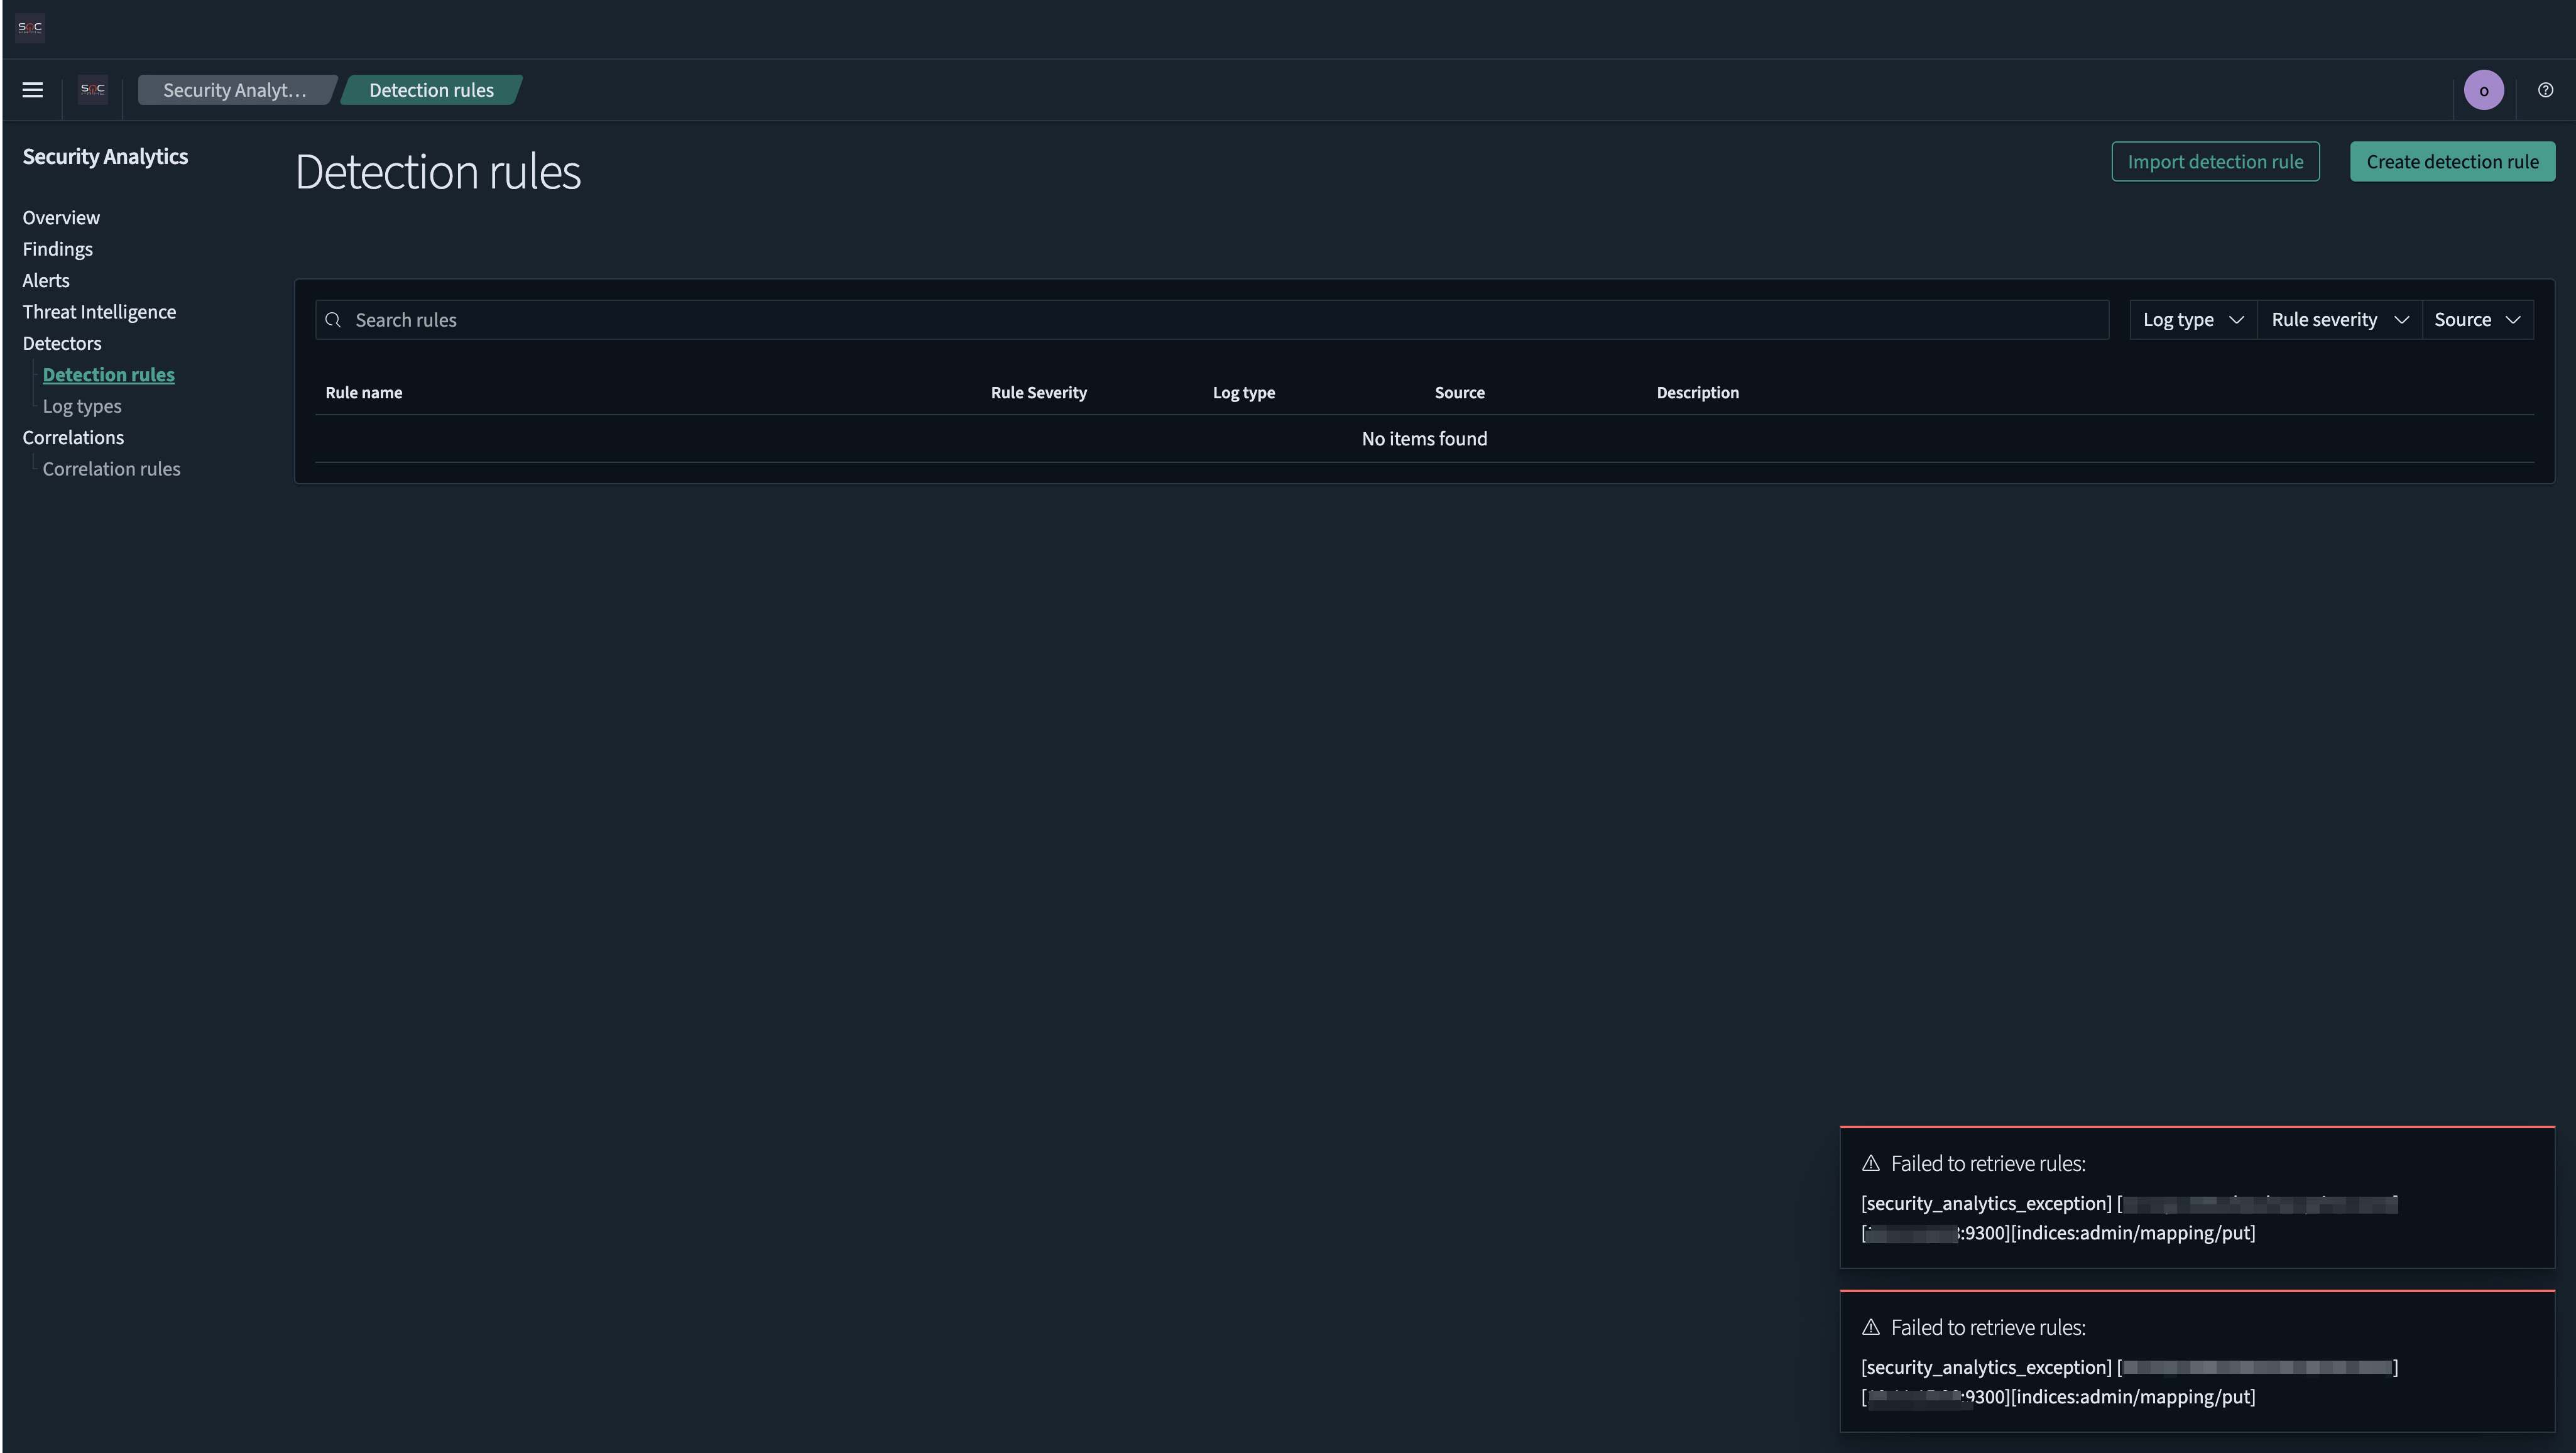Viewport: 2576px width, 1453px height.
Task: Open Threat Intelligence in the sidebar
Action: tap(99, 312)
